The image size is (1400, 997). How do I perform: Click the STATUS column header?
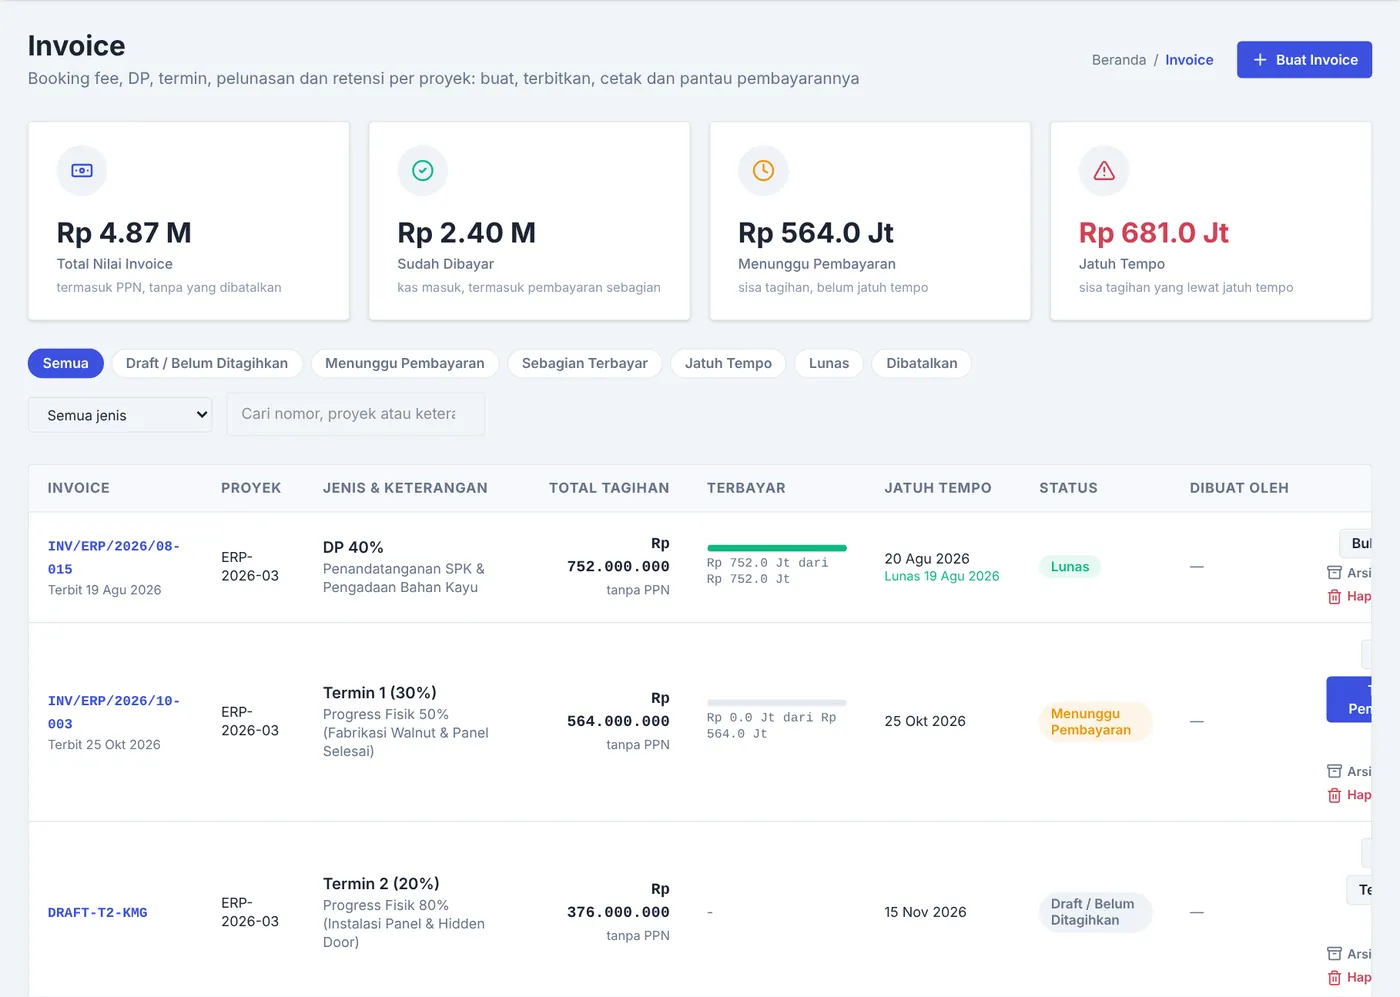click(x=1068, y=488)
